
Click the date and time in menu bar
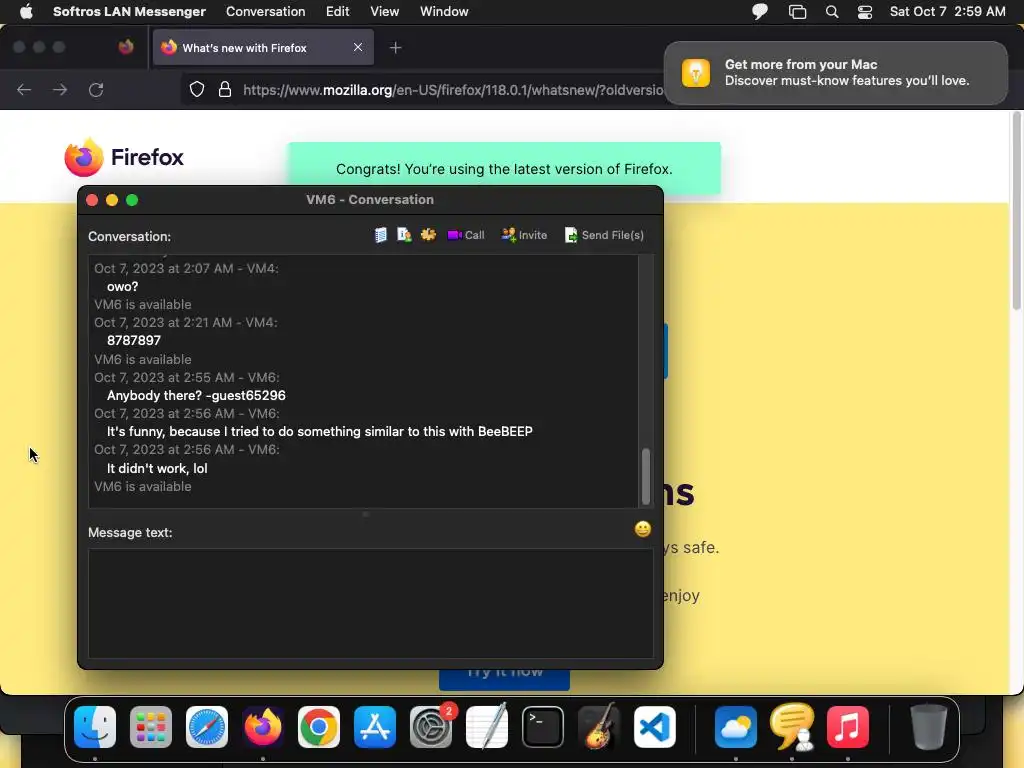click(947, 11)
